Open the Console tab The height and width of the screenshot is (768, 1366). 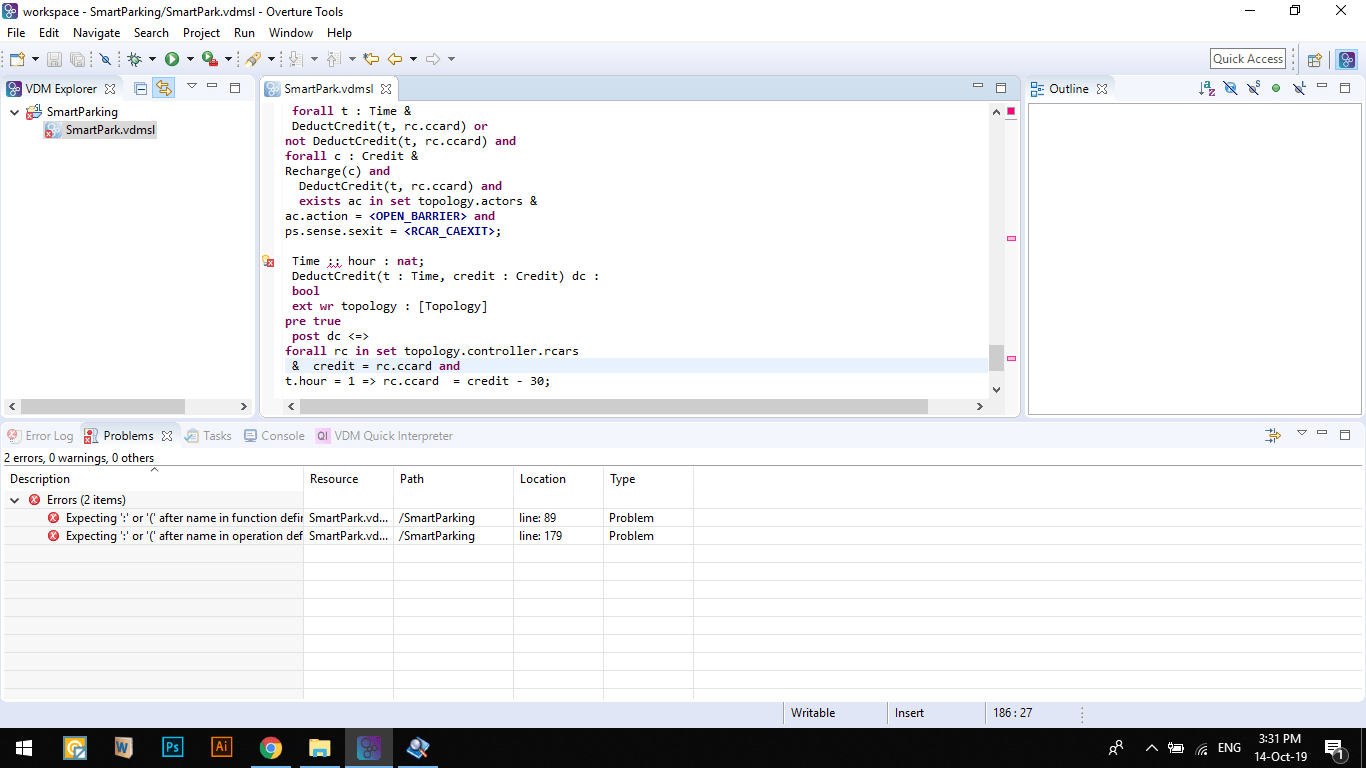tap(274, 436)
